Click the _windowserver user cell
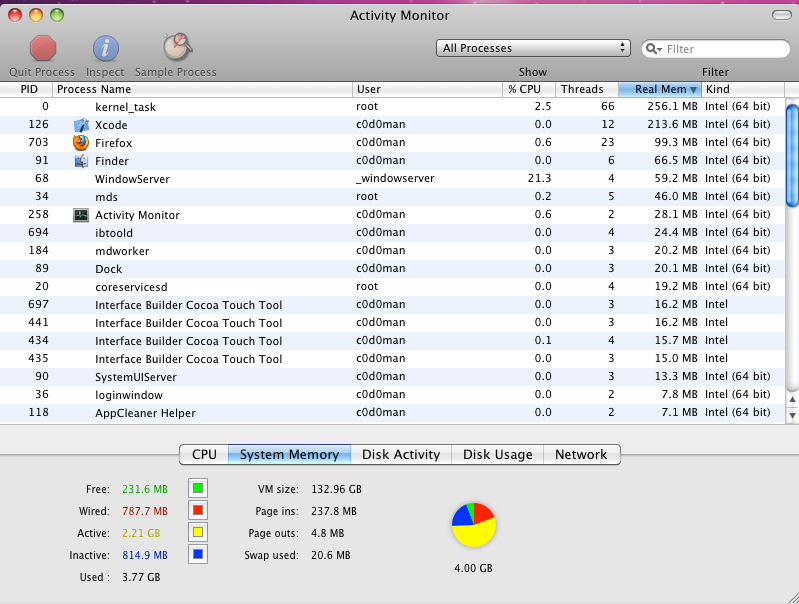This screenshot has width=799, height=604. (395, 178)
